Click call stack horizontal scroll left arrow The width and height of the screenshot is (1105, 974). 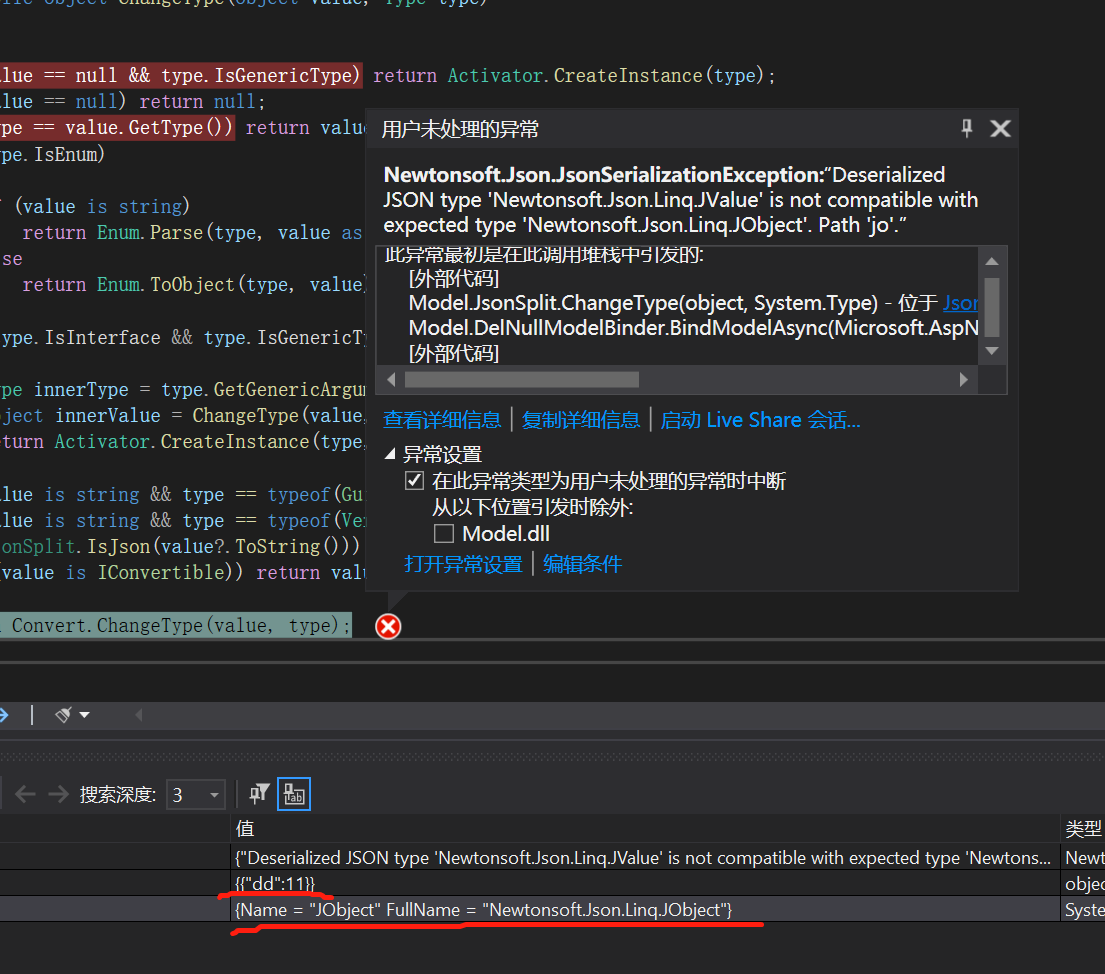391,380
